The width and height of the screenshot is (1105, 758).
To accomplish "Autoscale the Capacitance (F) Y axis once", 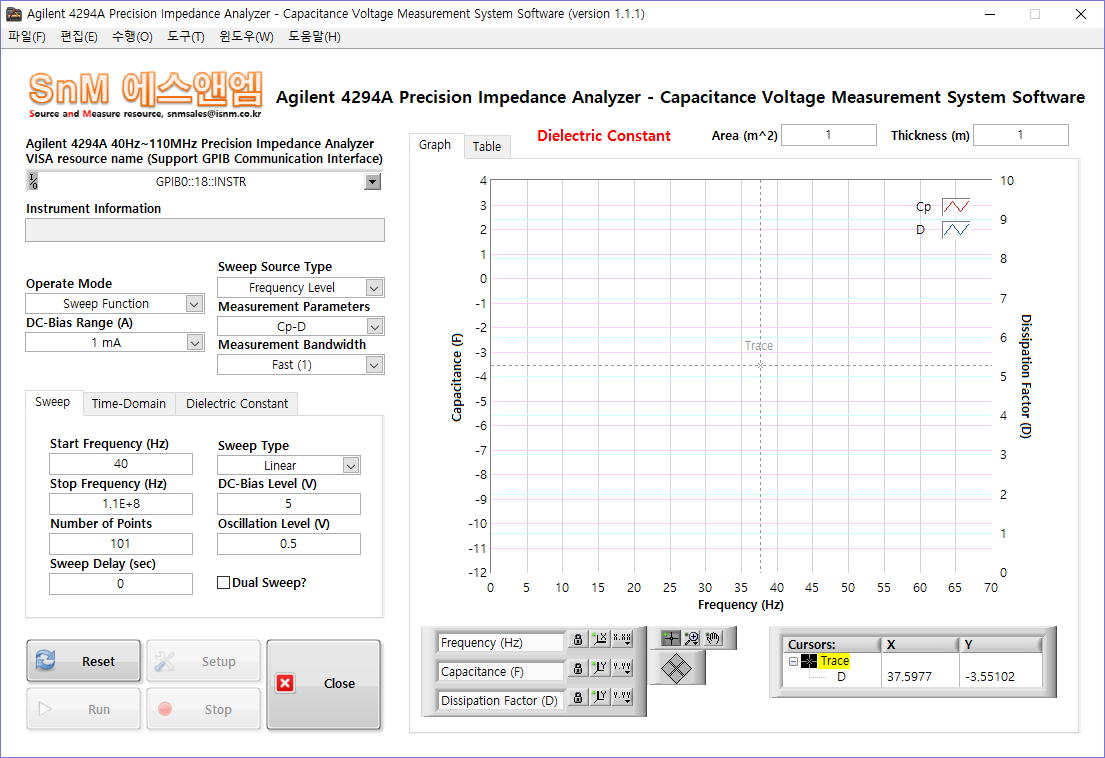I will point(600,669).
